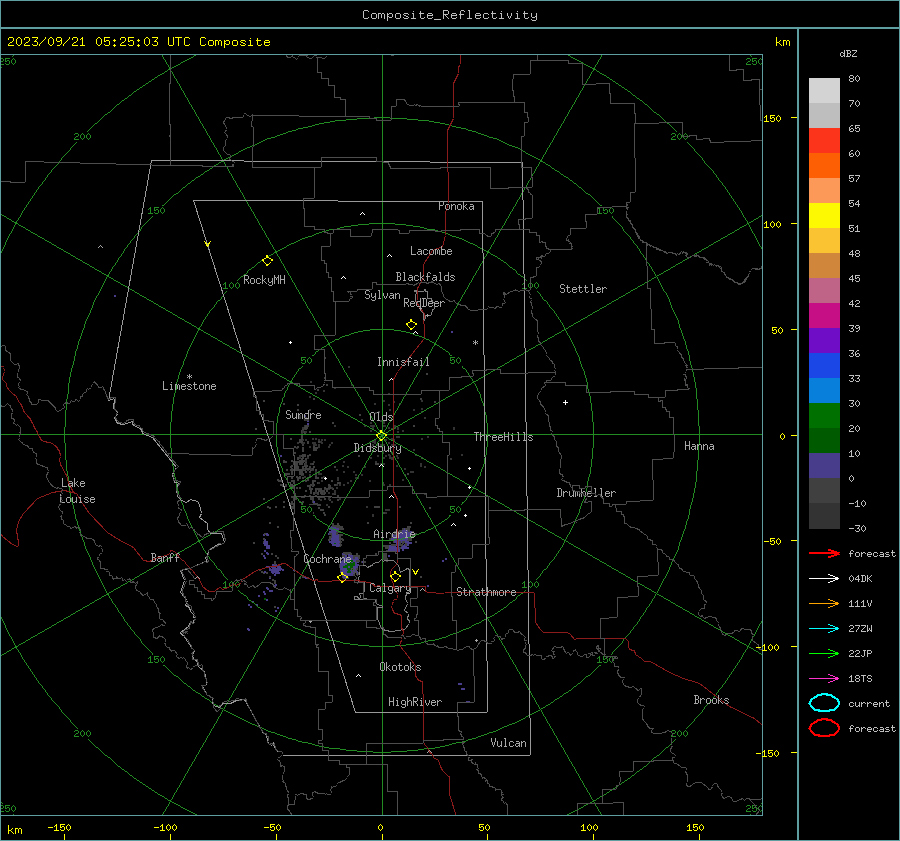Click the green echo cell east of Cochrane
The height and width of the screenshot is (841, 900).
(348, 567)
